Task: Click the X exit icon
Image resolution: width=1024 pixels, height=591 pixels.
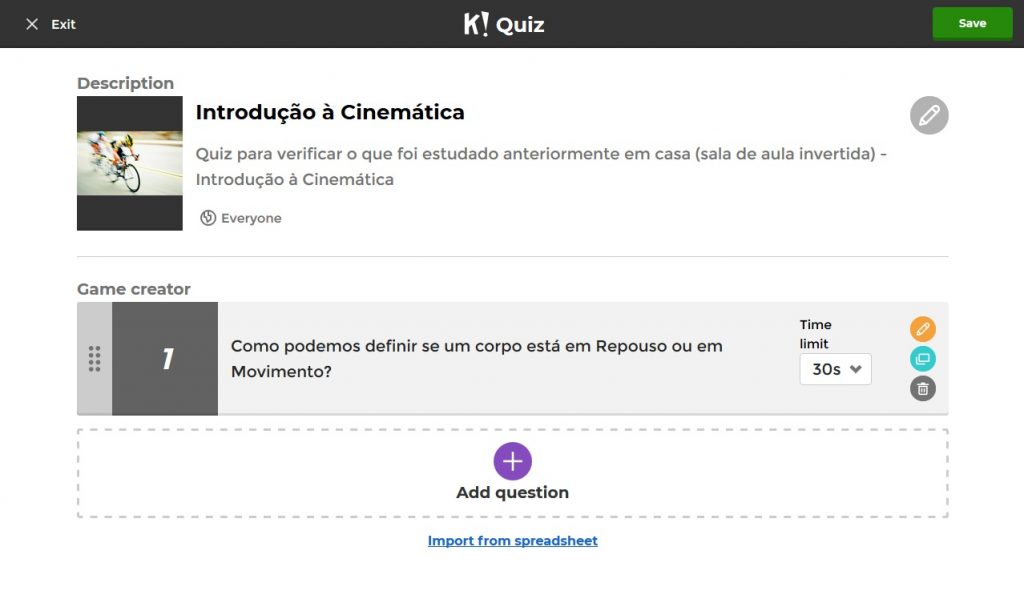Action: pyautogui.click(x=32, y=24)
